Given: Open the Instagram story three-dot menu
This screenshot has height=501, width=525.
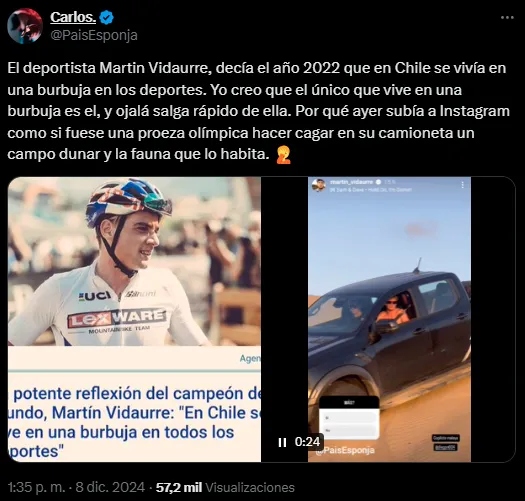Looking at the screenshot, I should click(462, 185).
